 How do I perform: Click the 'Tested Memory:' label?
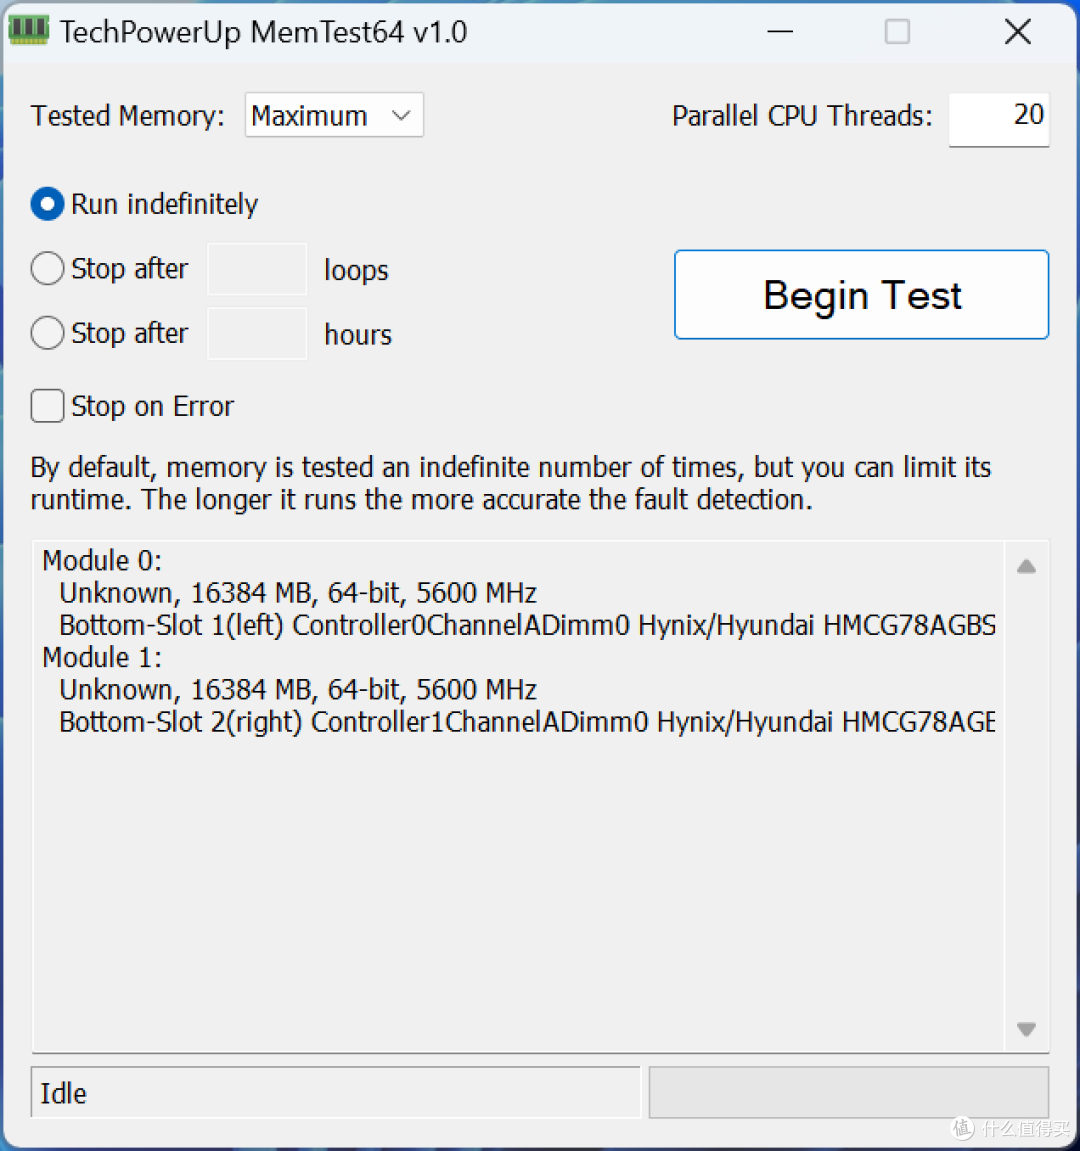pyautogui.click(x=128, y=116)
